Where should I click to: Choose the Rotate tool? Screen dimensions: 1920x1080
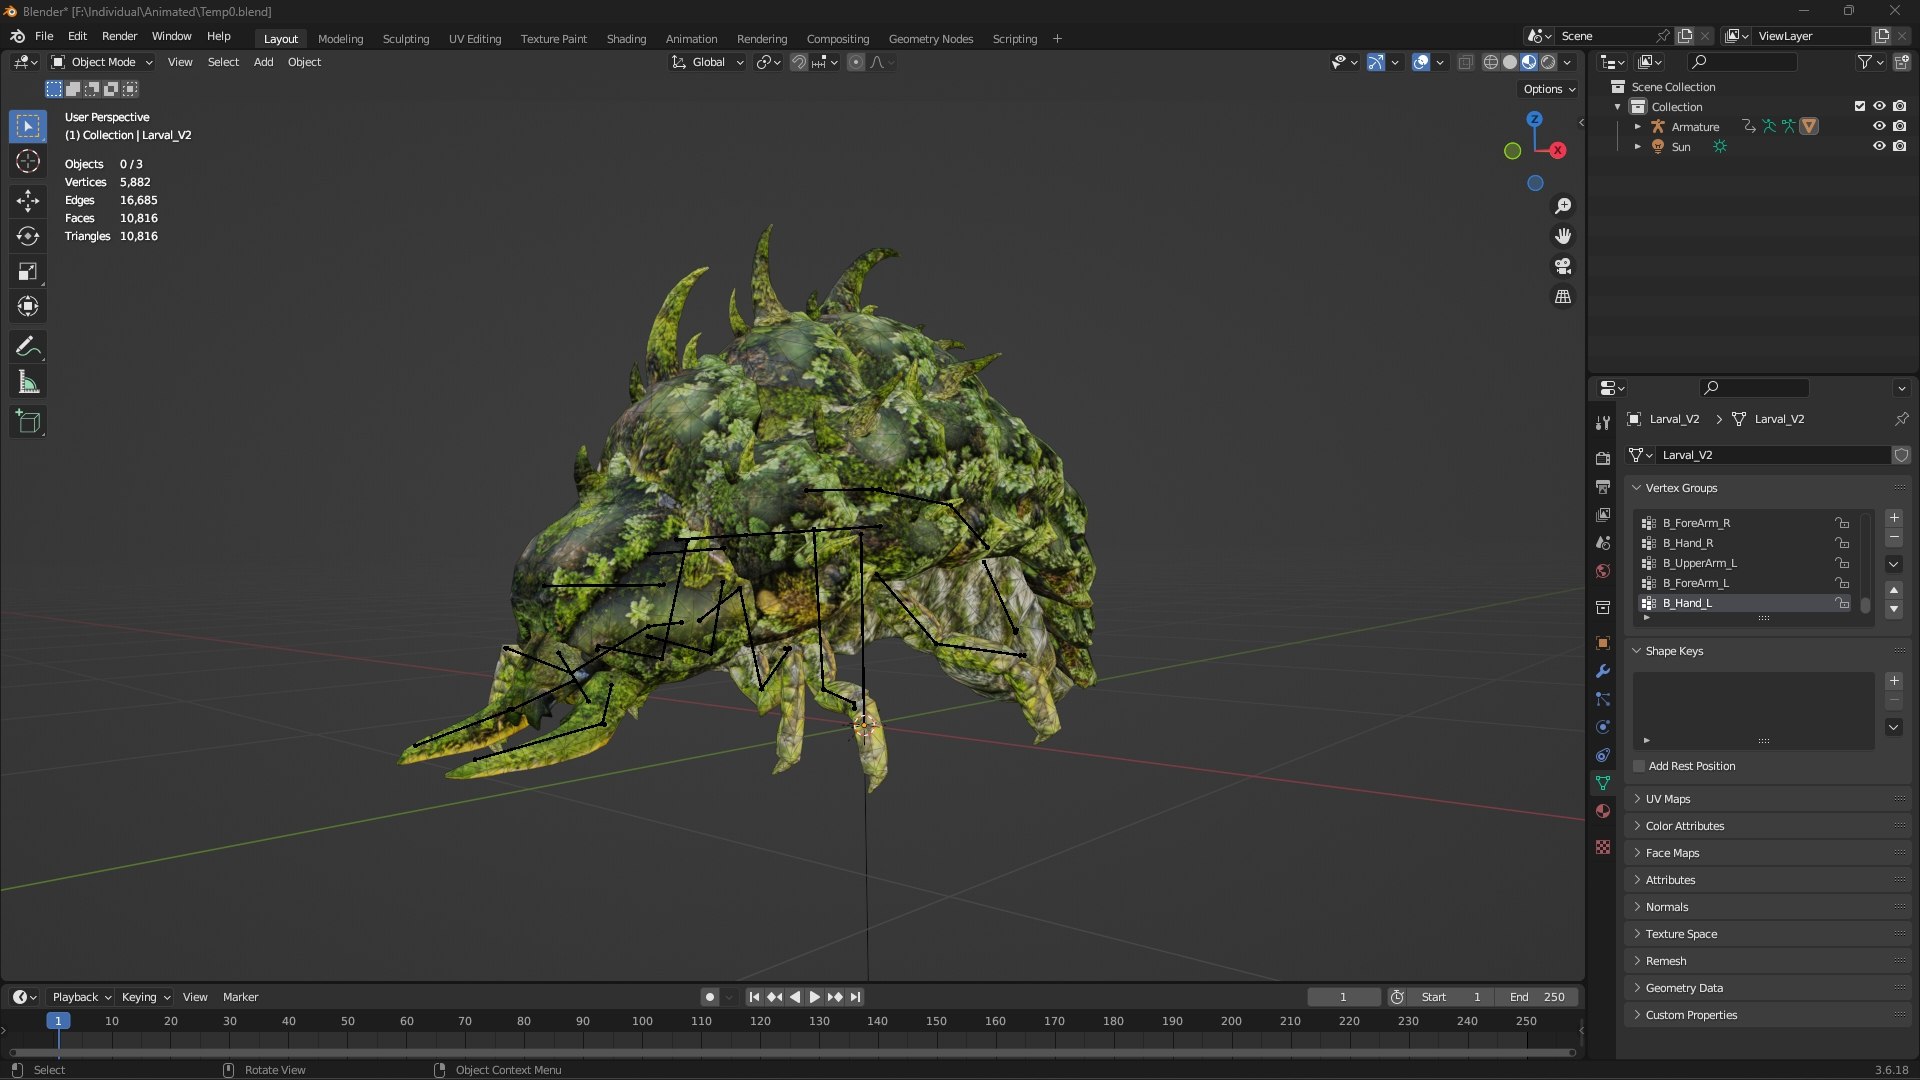click(x=28, y=236)
